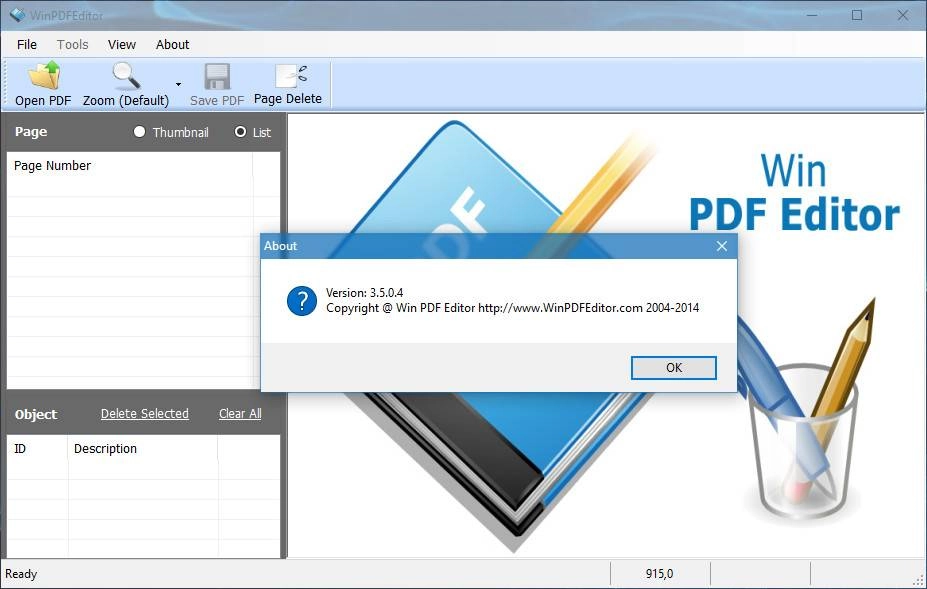Click the question mark icon in About dialog

pyautogui.click(x=302, y=301)
